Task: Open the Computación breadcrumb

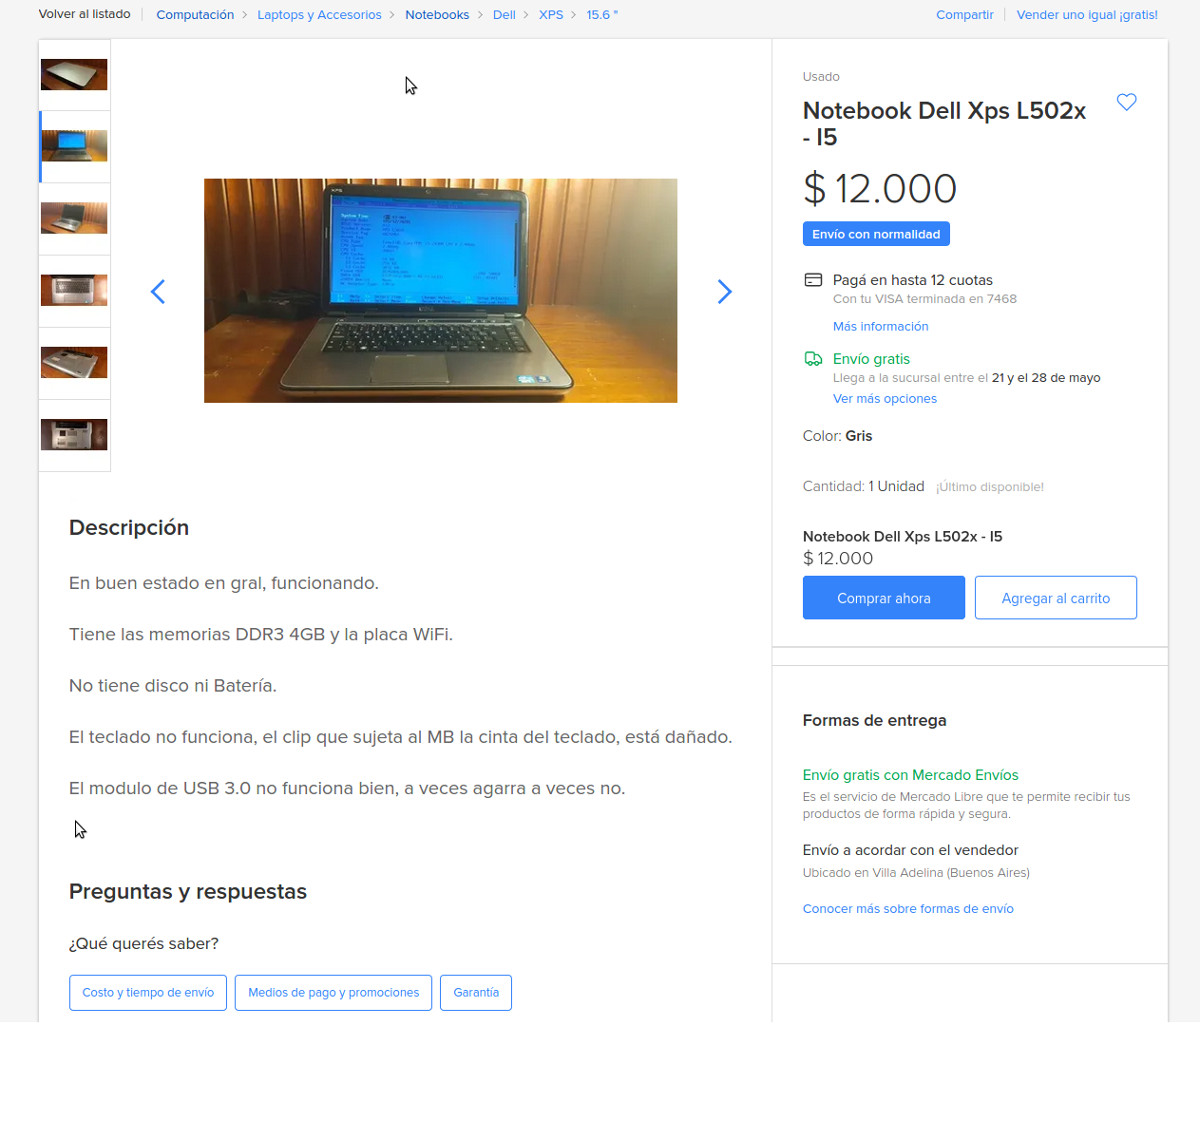Action: point(195,15)
